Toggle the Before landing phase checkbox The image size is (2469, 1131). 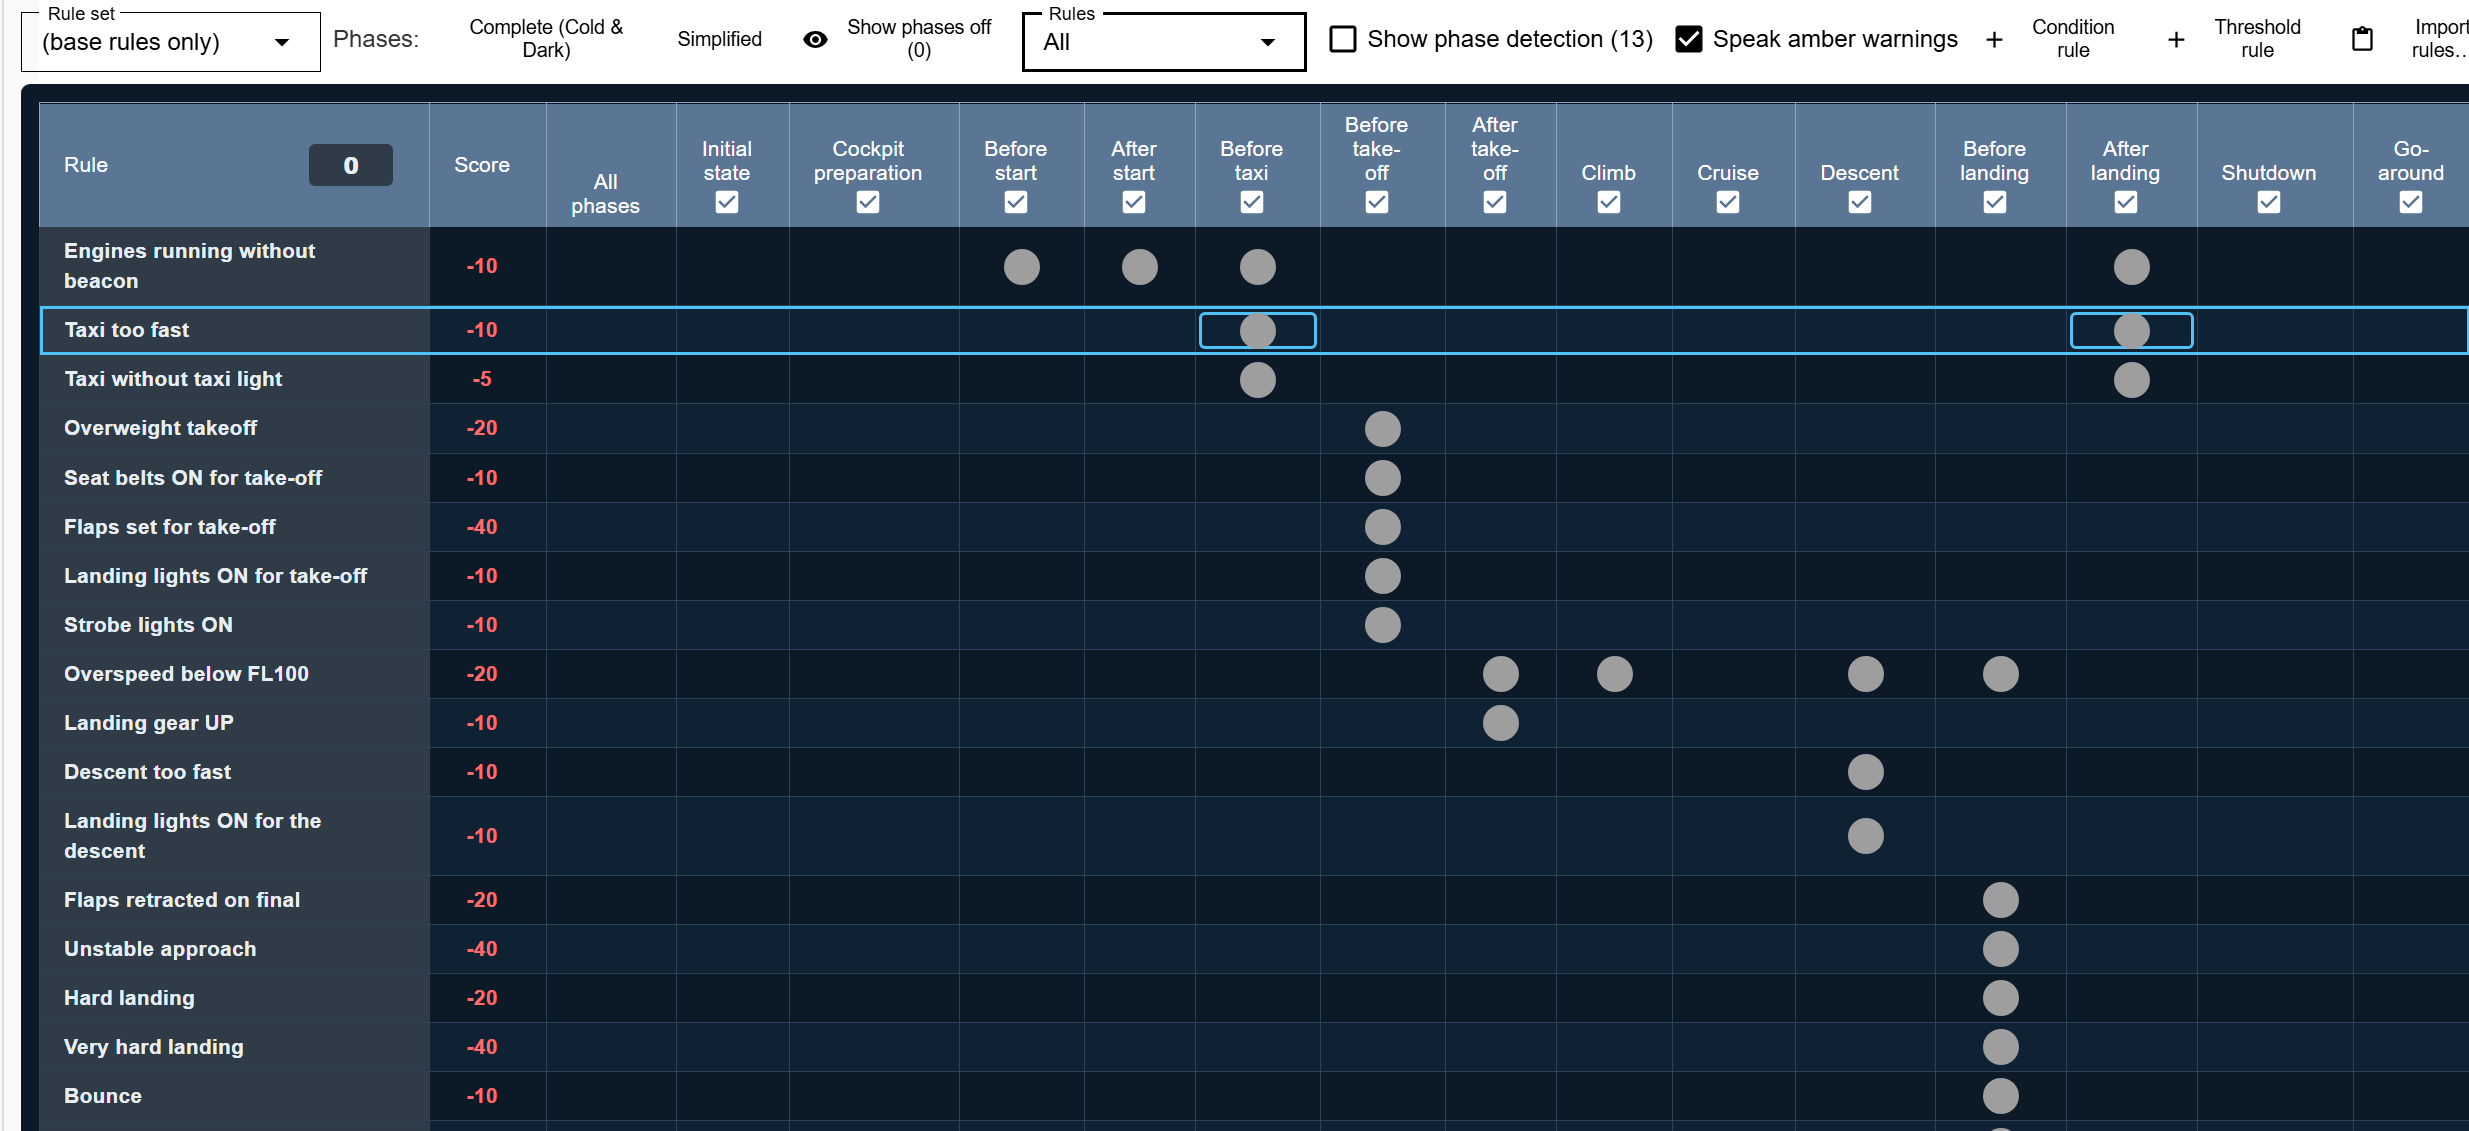click(1995, 202)
